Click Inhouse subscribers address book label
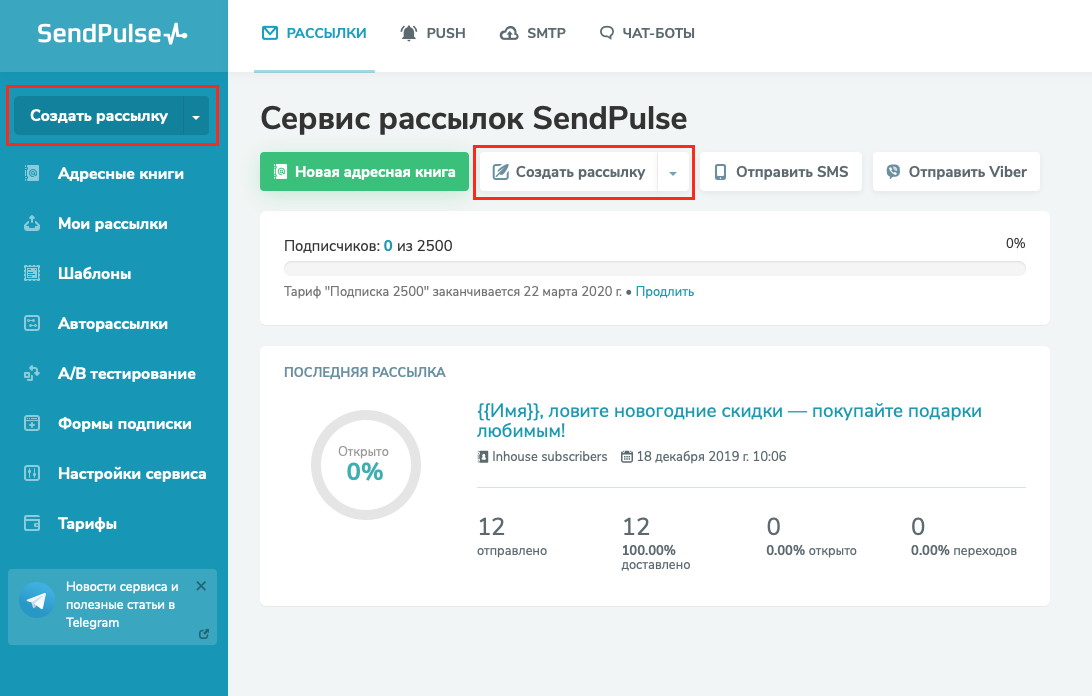The height and width of the screenshot is (696, 1092). (549, 456)
